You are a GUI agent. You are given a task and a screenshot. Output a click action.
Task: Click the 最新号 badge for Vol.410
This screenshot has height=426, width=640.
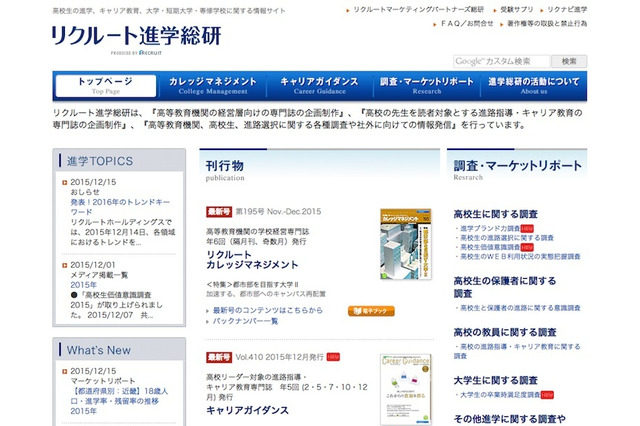[x=219, y=357]
